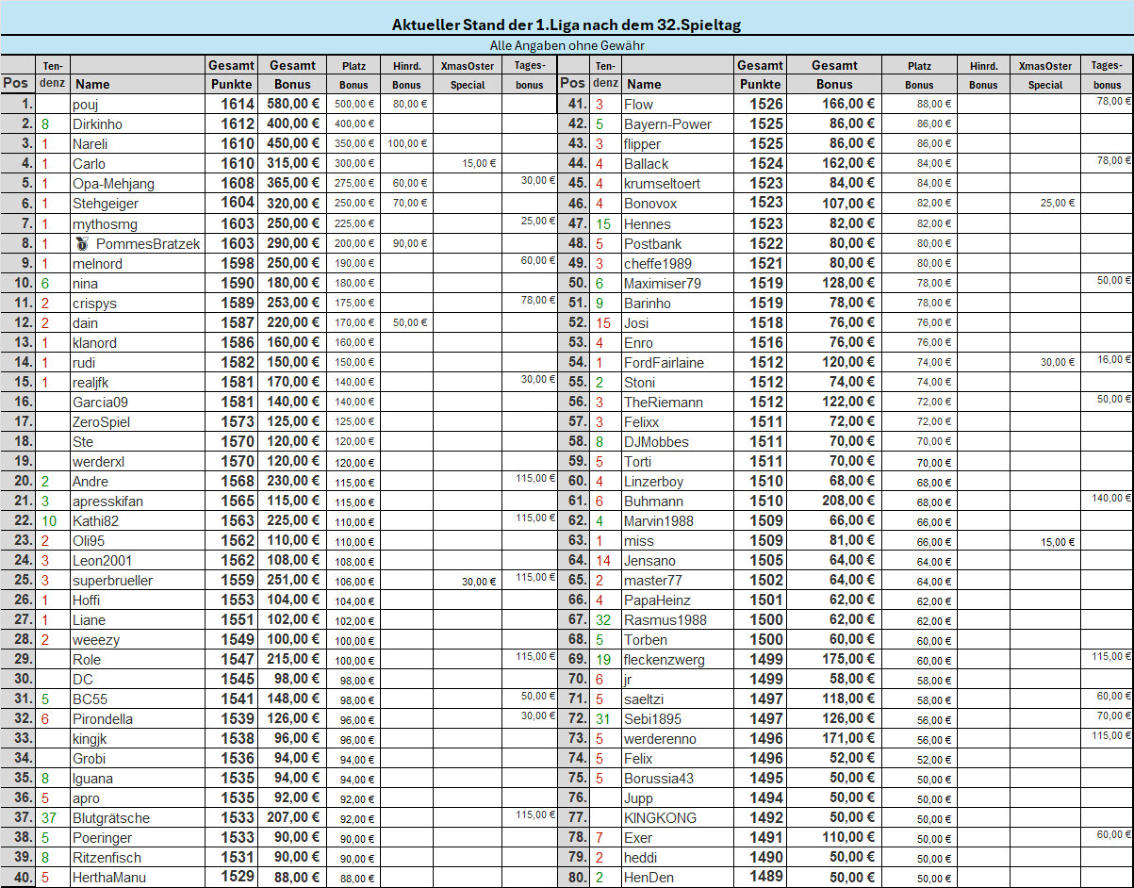
Task: Select the name cell 'pouj'
Action: tap(137, 104)
